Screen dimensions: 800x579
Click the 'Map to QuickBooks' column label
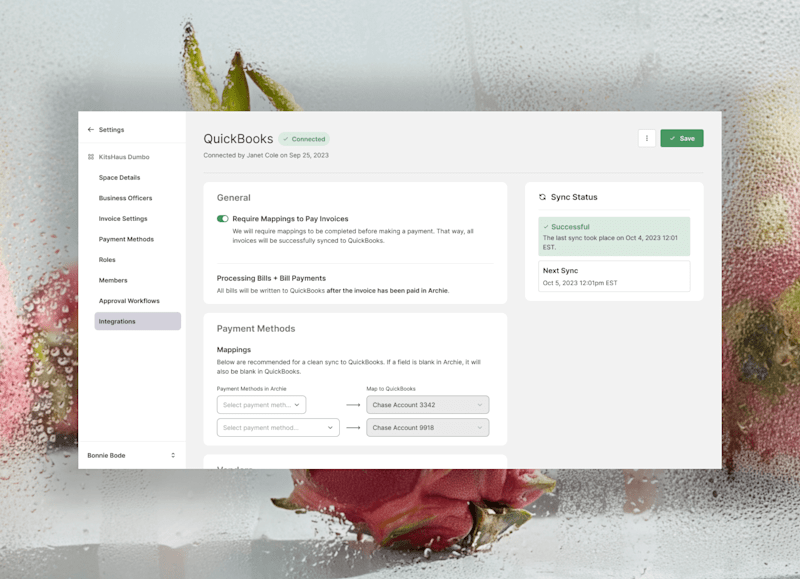pyautogui.click(x=391, y=389)
